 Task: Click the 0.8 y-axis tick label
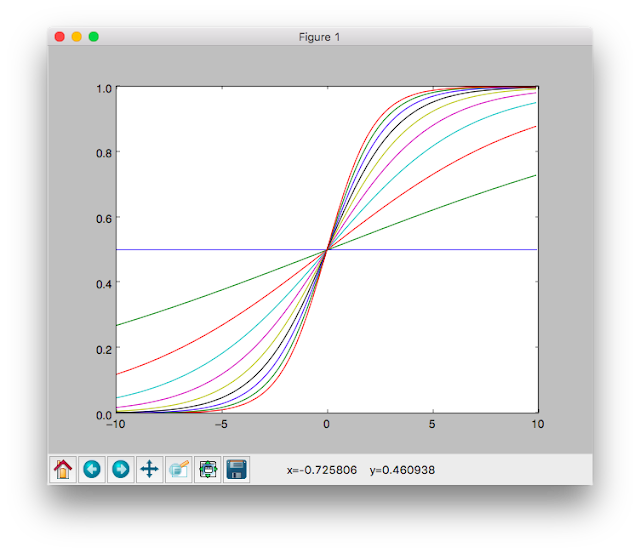click(104, 153)
